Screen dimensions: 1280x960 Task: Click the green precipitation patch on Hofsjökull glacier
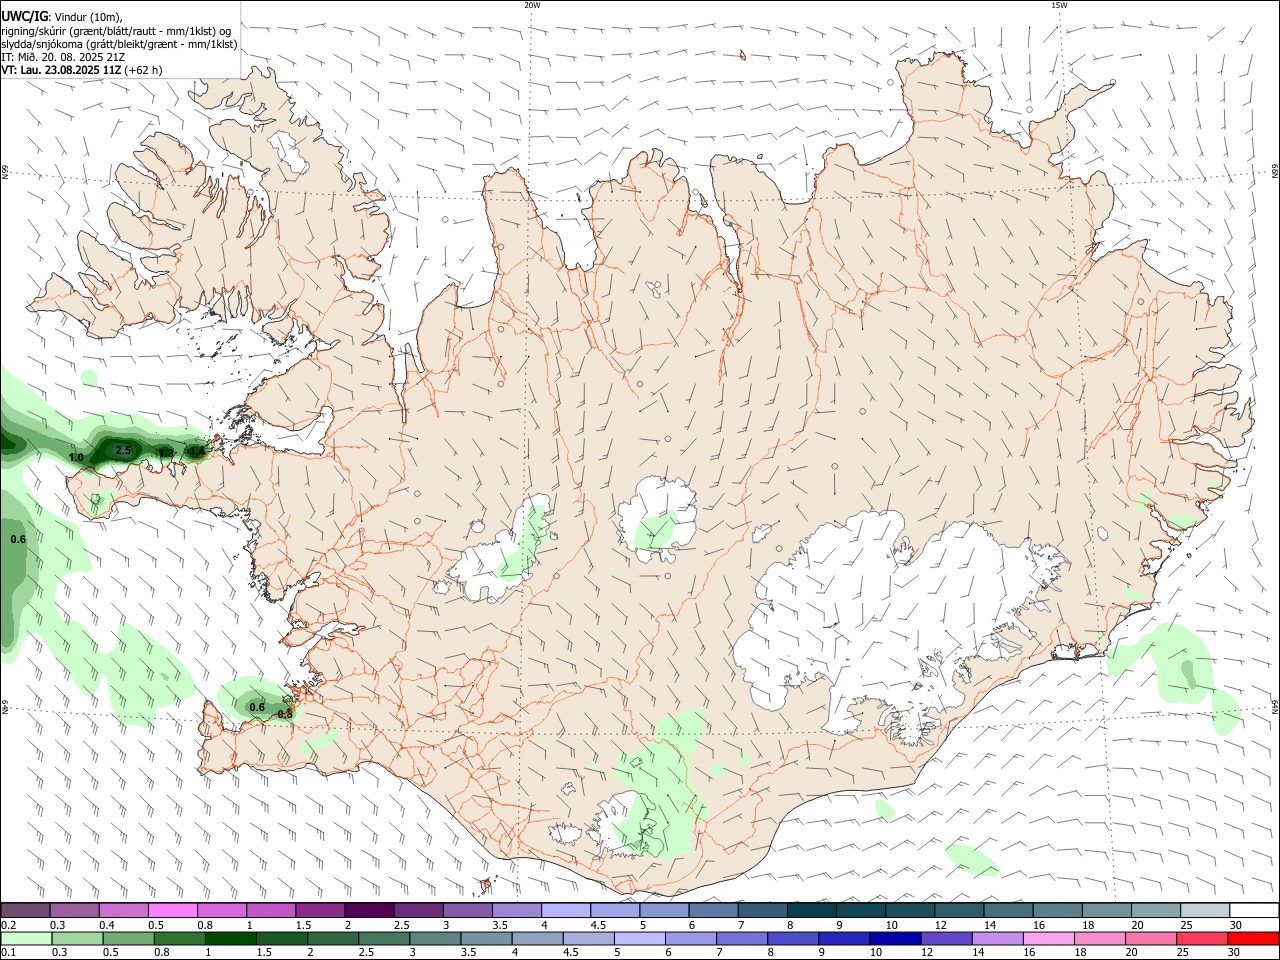pos(656,534)
